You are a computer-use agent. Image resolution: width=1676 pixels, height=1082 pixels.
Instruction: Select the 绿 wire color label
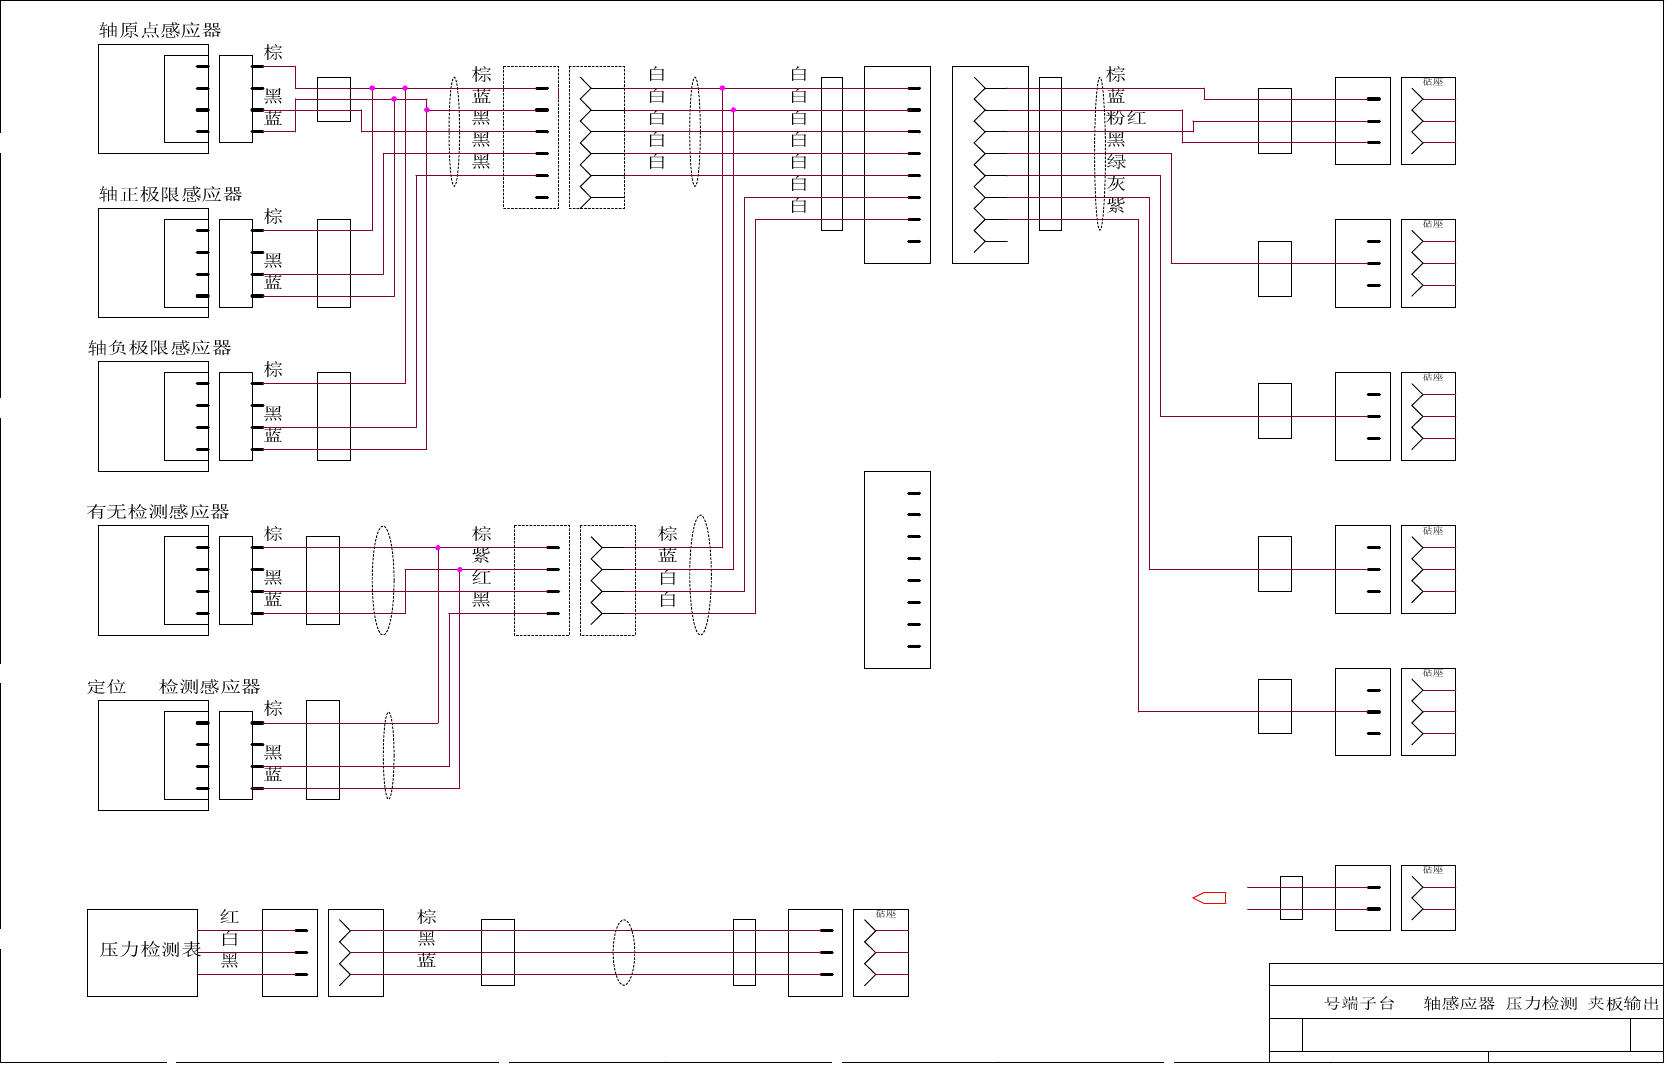[1116, 162]
